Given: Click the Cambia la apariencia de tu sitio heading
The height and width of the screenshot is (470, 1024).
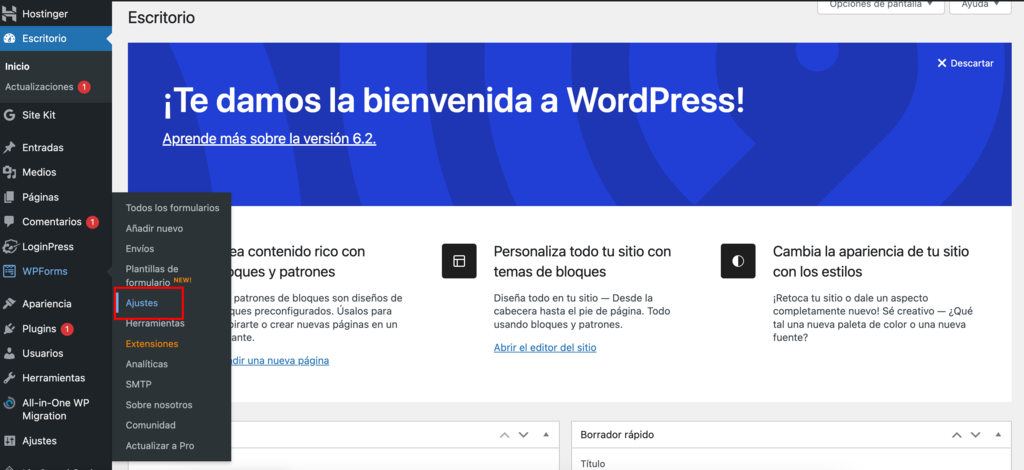Looking at the screenshot, I should click(871, 261).
